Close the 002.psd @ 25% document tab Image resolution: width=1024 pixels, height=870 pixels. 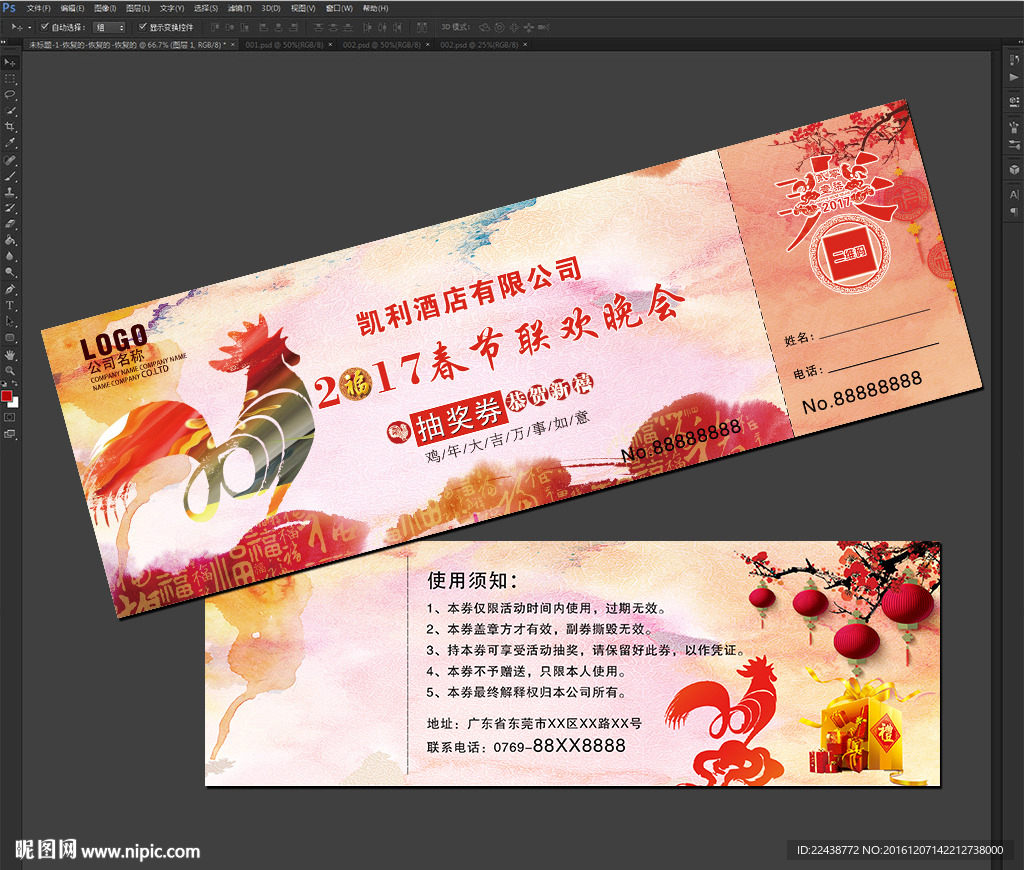point(525,45)
